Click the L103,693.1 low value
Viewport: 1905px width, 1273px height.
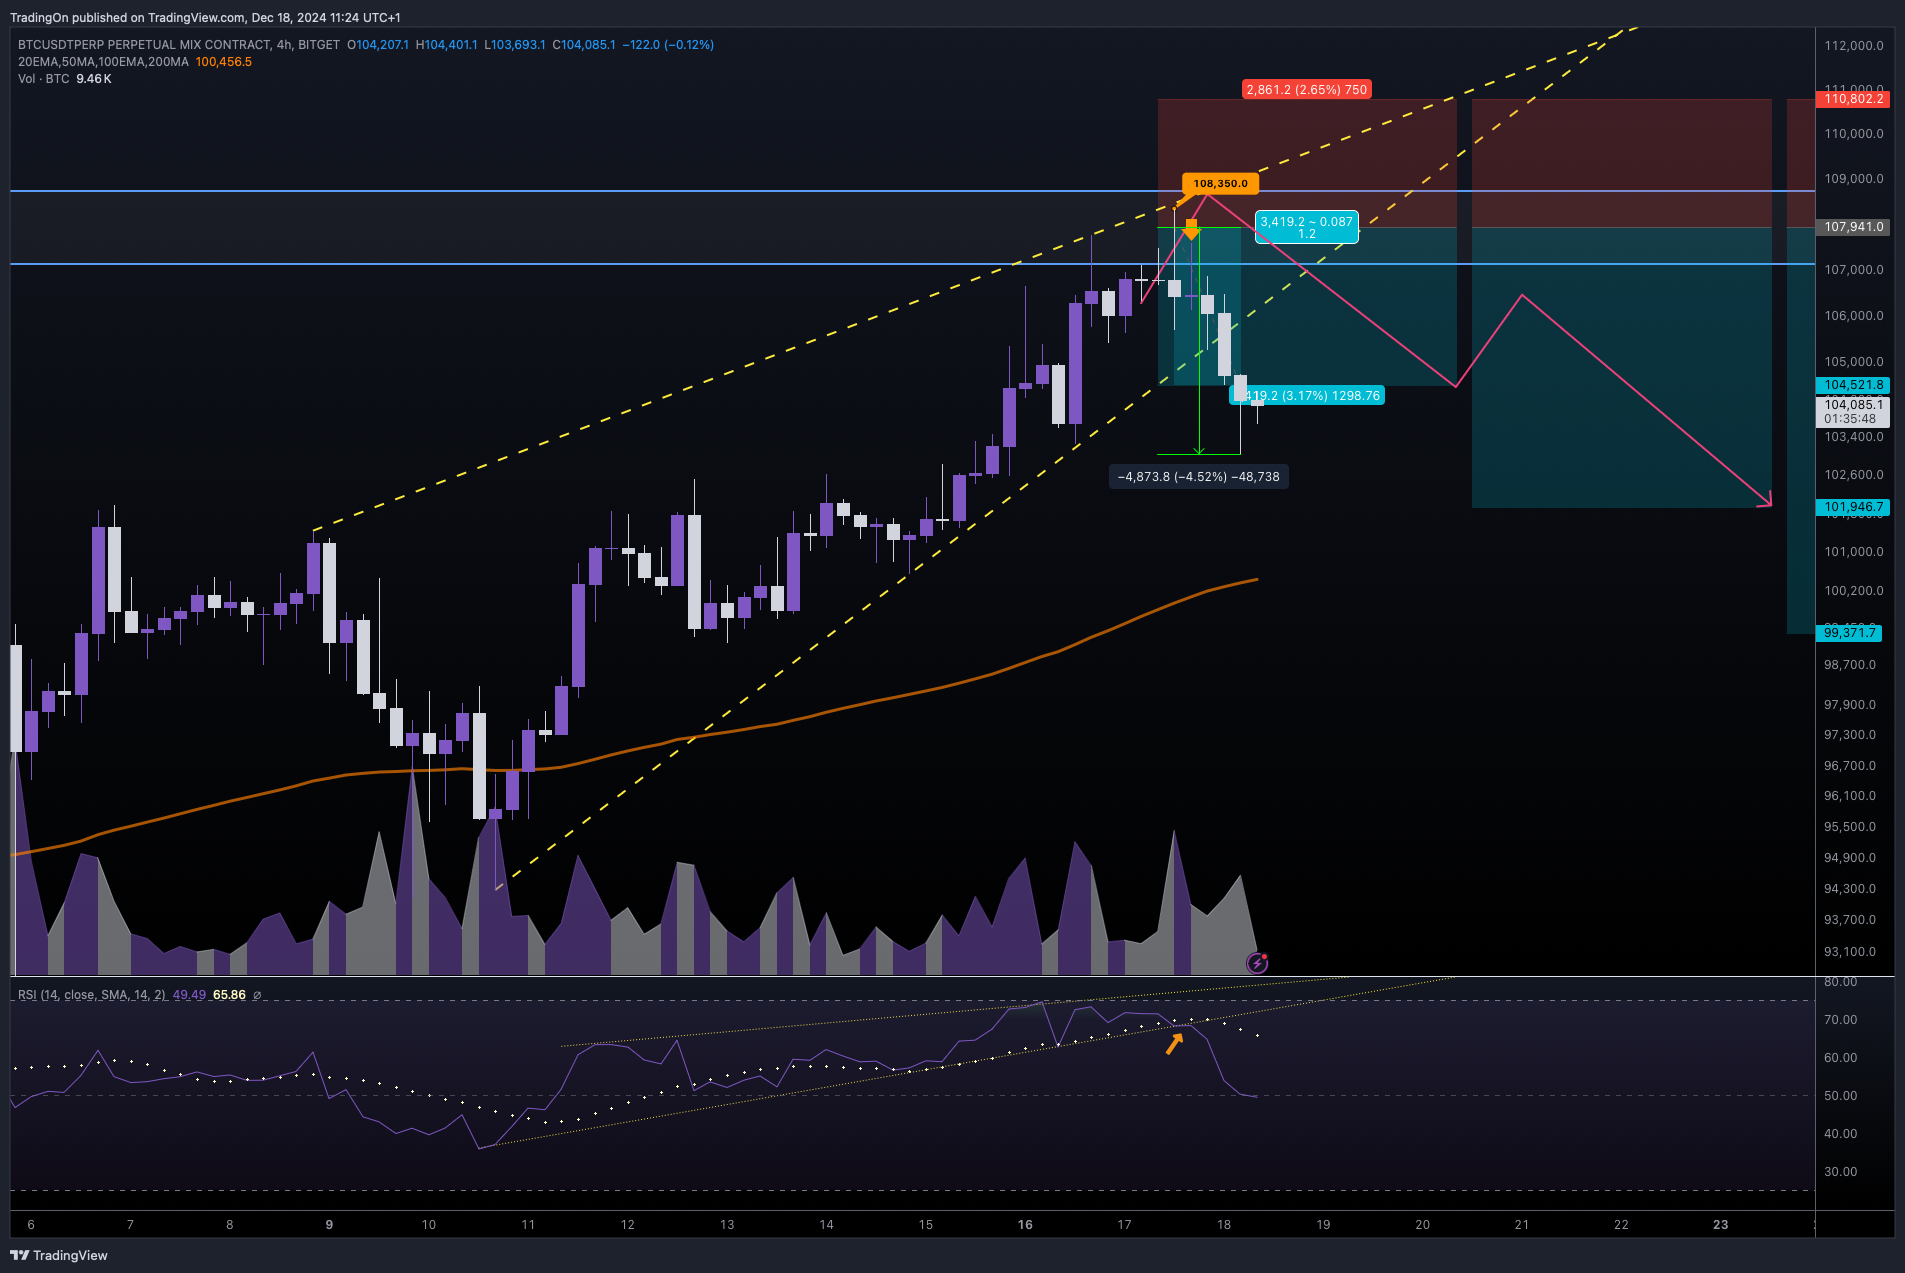point(515,45)
